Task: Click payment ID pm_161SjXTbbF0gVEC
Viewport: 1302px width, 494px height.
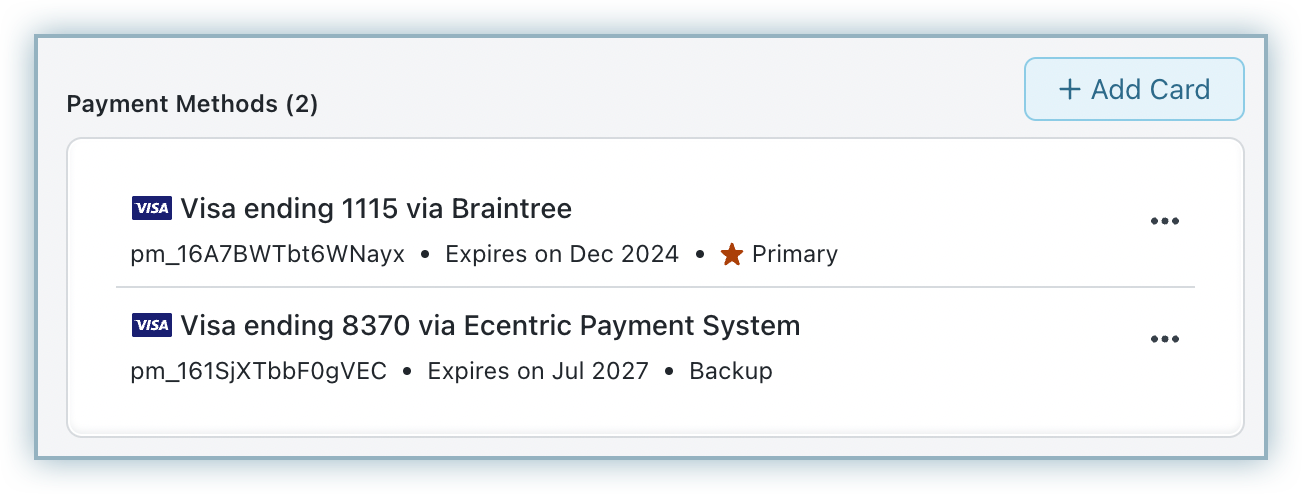Action: point(258,371)
